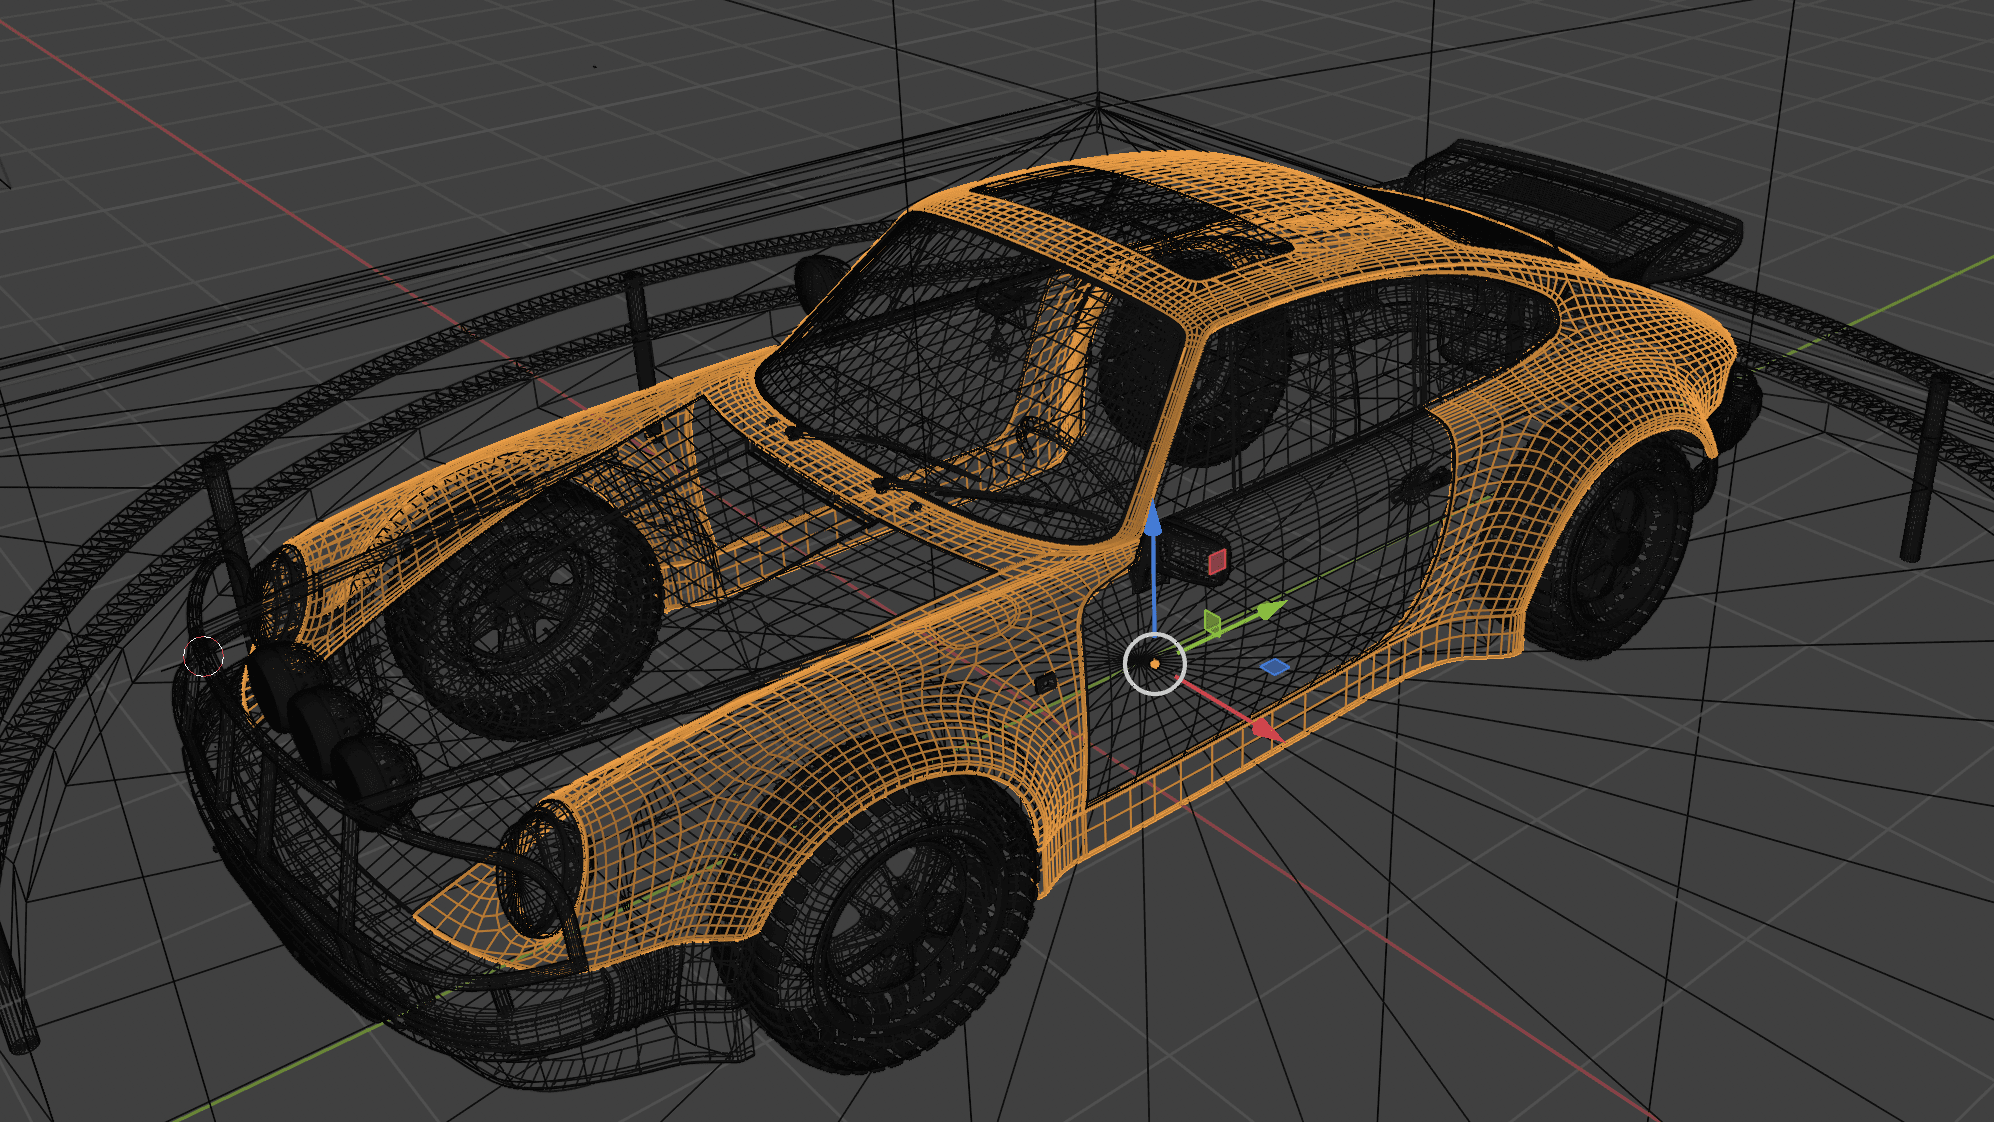Select the red square plane handle of gizmo
The width and height of the screenshot is (1994, 1122).
tap(1217, 562)
